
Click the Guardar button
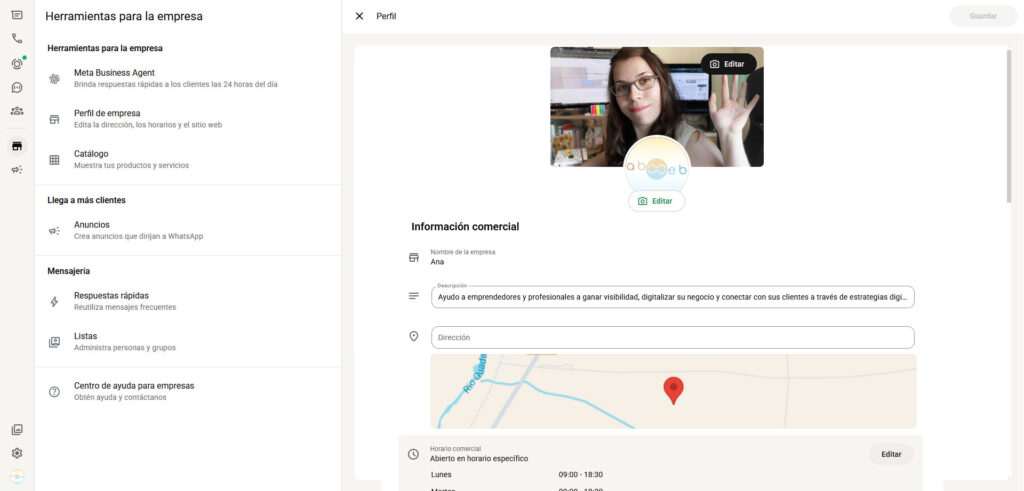pos(983,16)
